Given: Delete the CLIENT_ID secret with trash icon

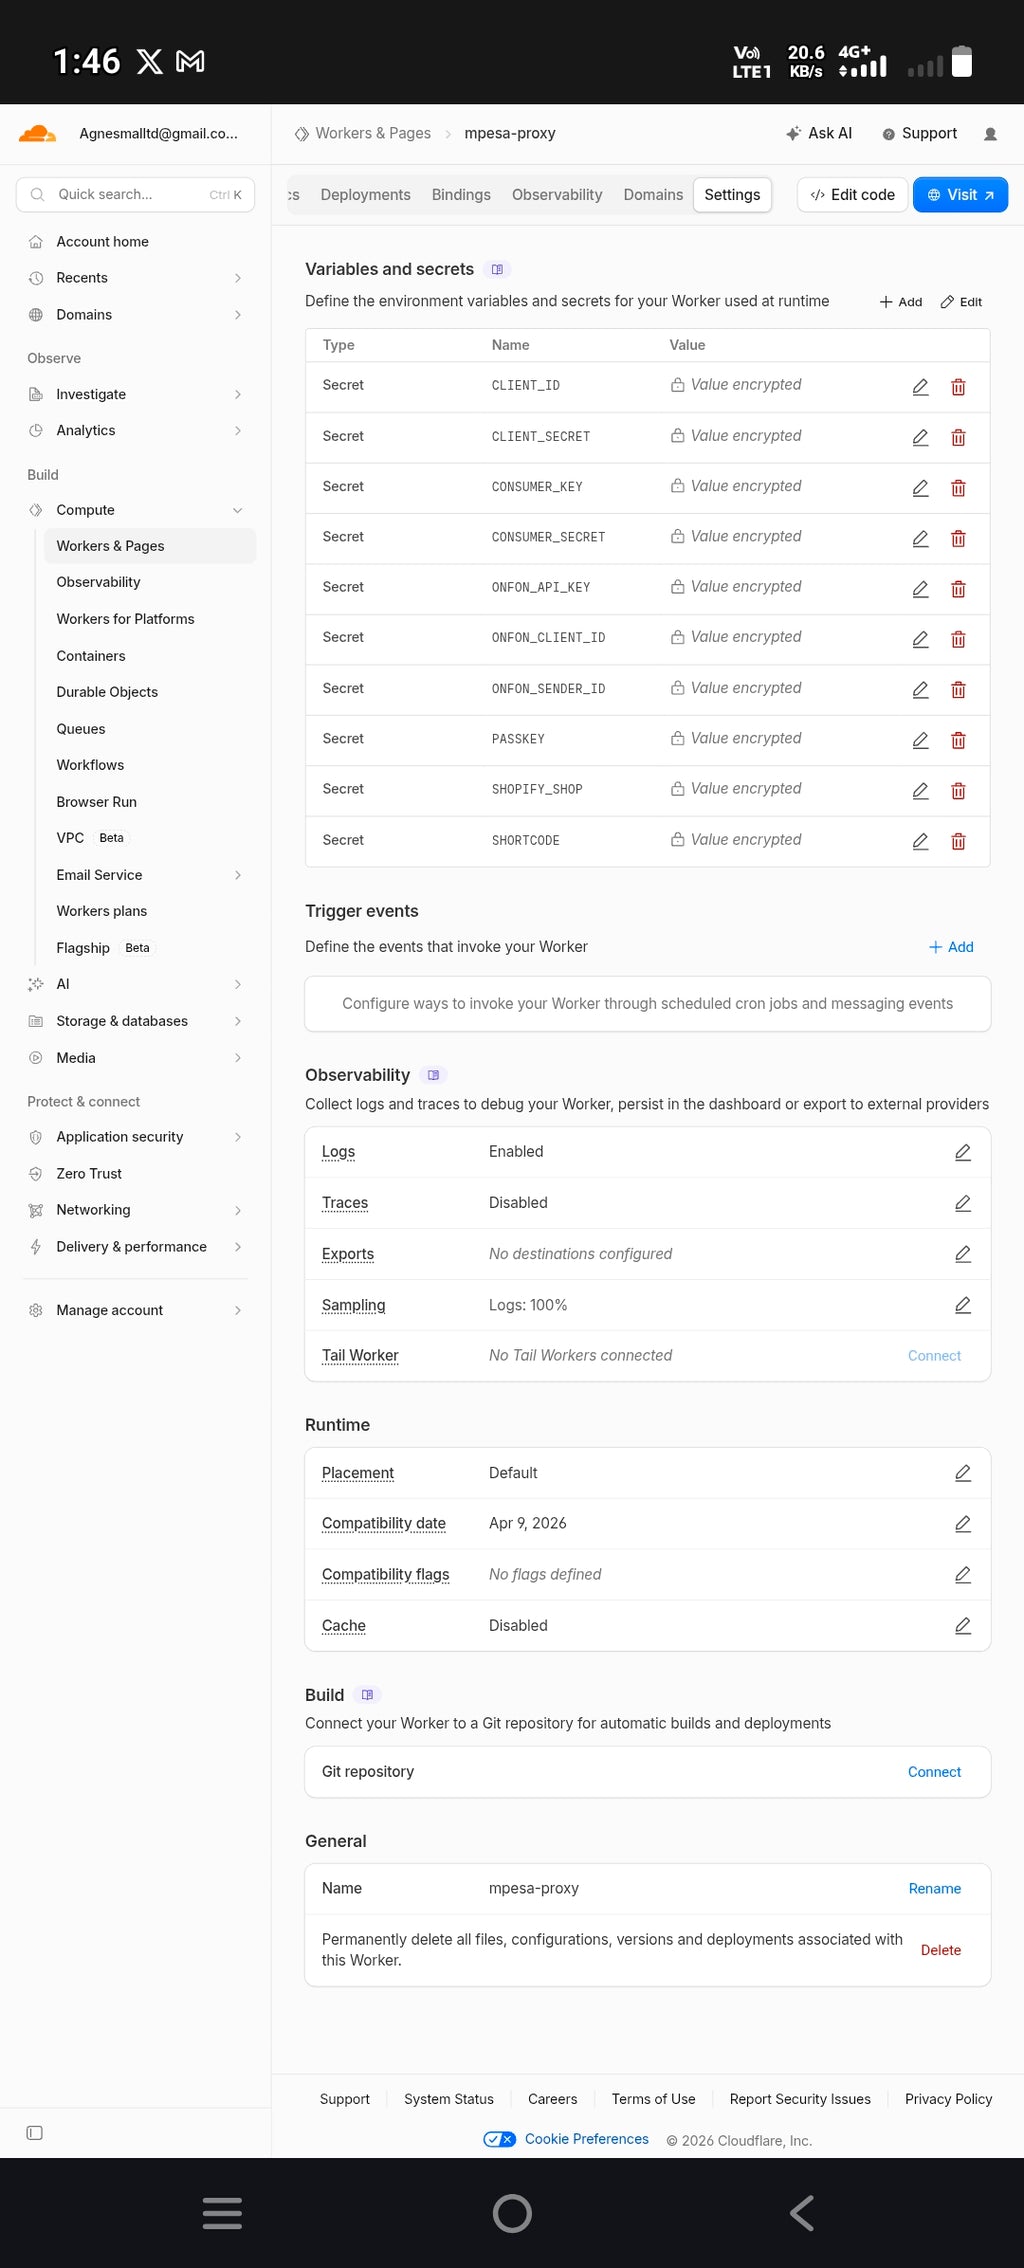Looking at the screenshot, I should tap(958, 387).
